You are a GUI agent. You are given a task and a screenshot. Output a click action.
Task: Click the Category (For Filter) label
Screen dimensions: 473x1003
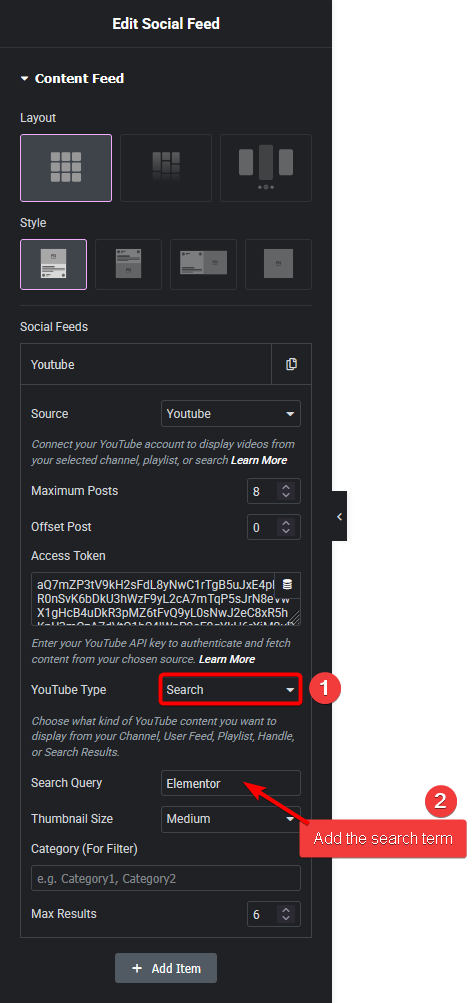tap(84, 849)
